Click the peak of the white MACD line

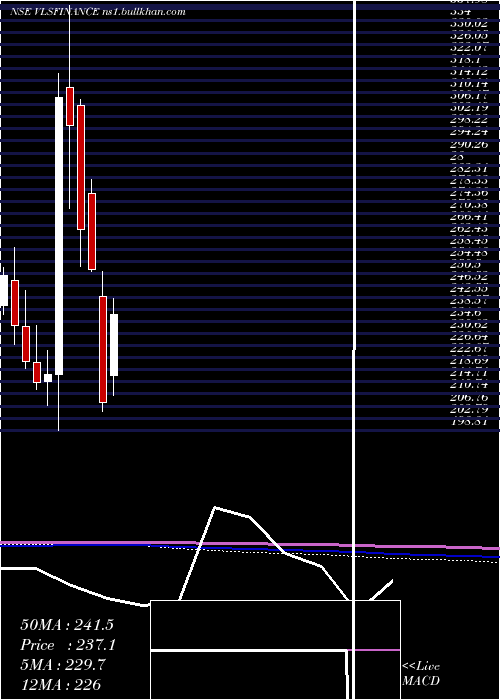coord(215,507)
